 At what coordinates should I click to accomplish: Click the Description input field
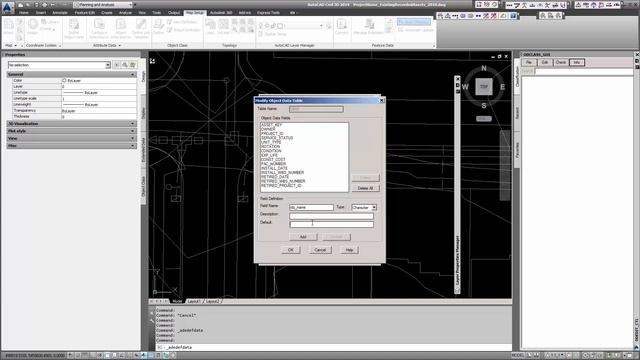tap(331, 216)
